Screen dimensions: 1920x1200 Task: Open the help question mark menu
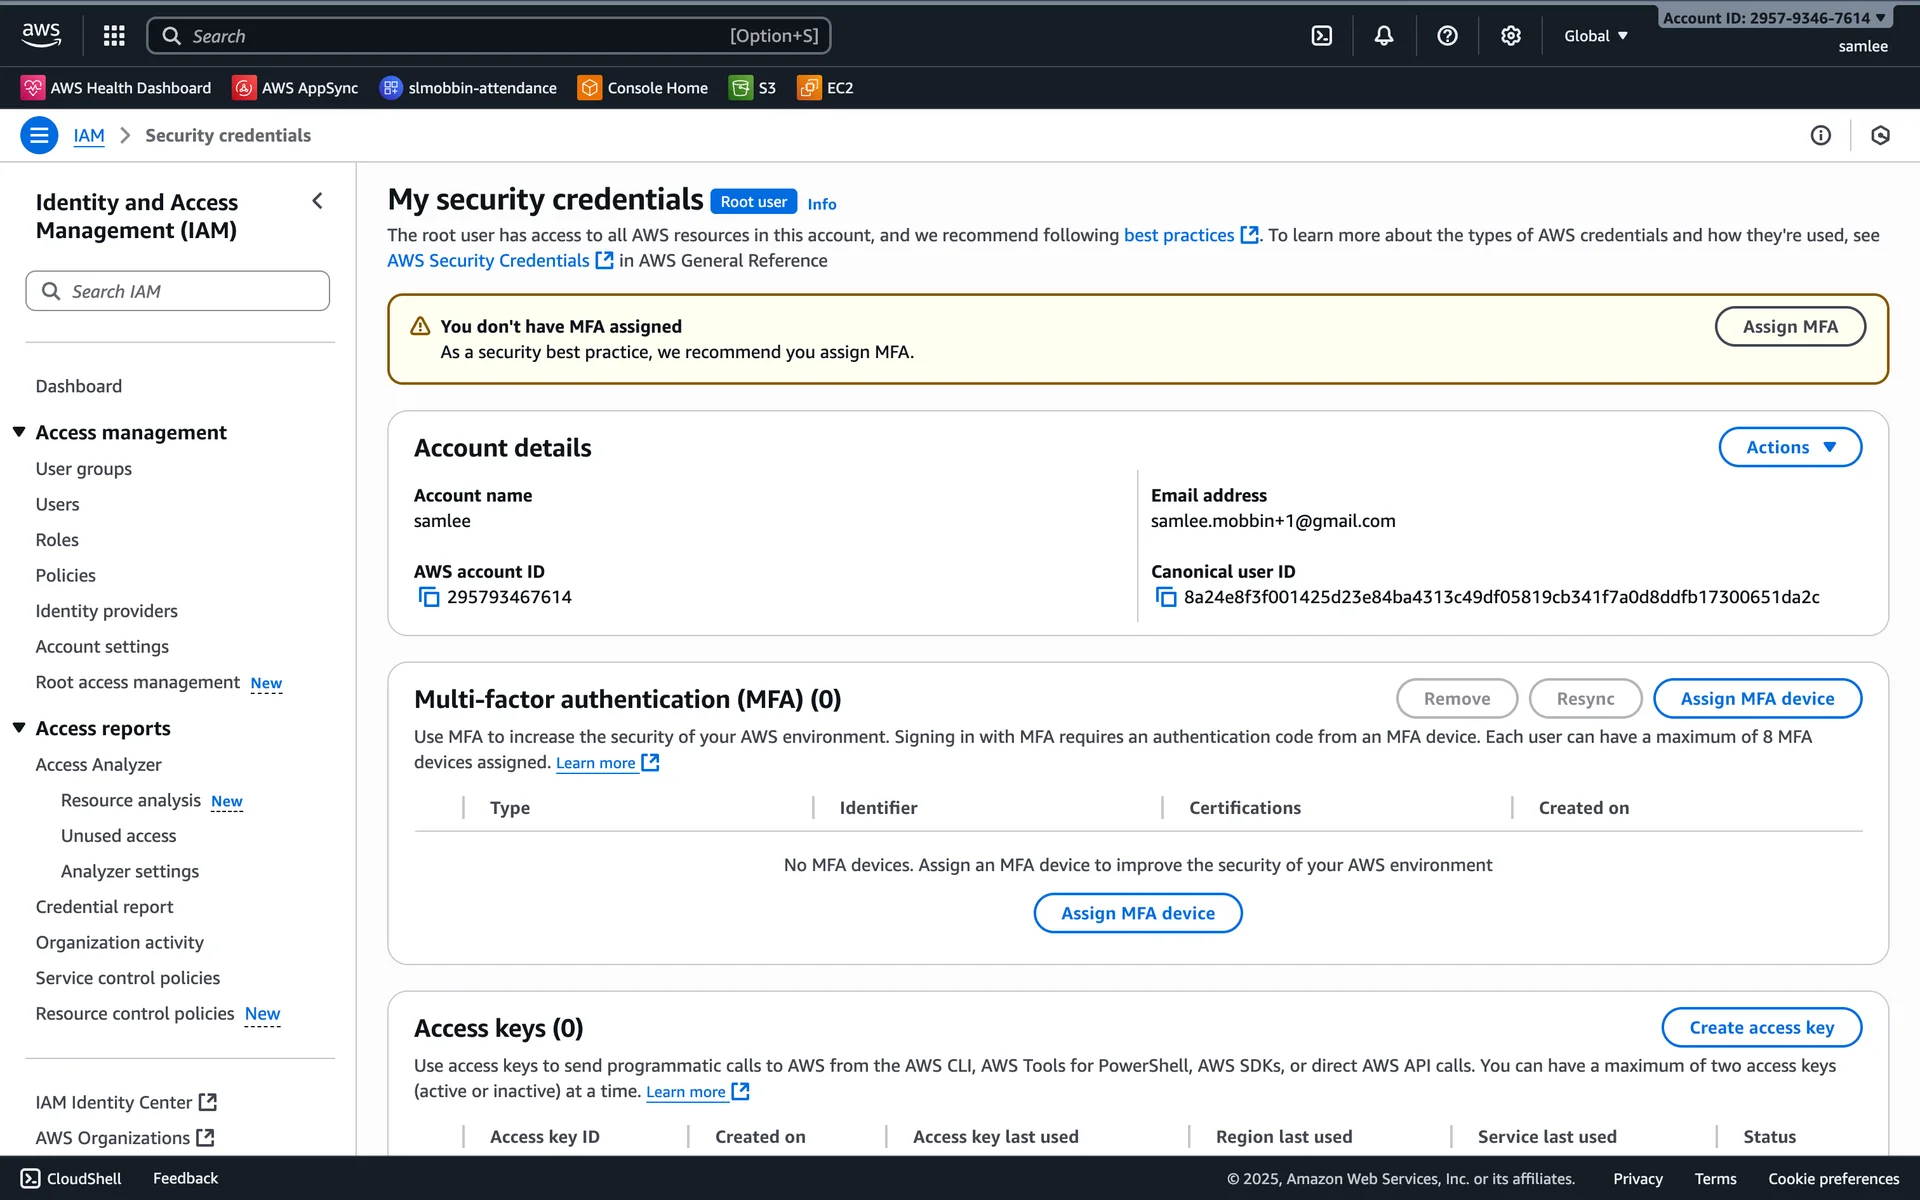[1446, 36]
